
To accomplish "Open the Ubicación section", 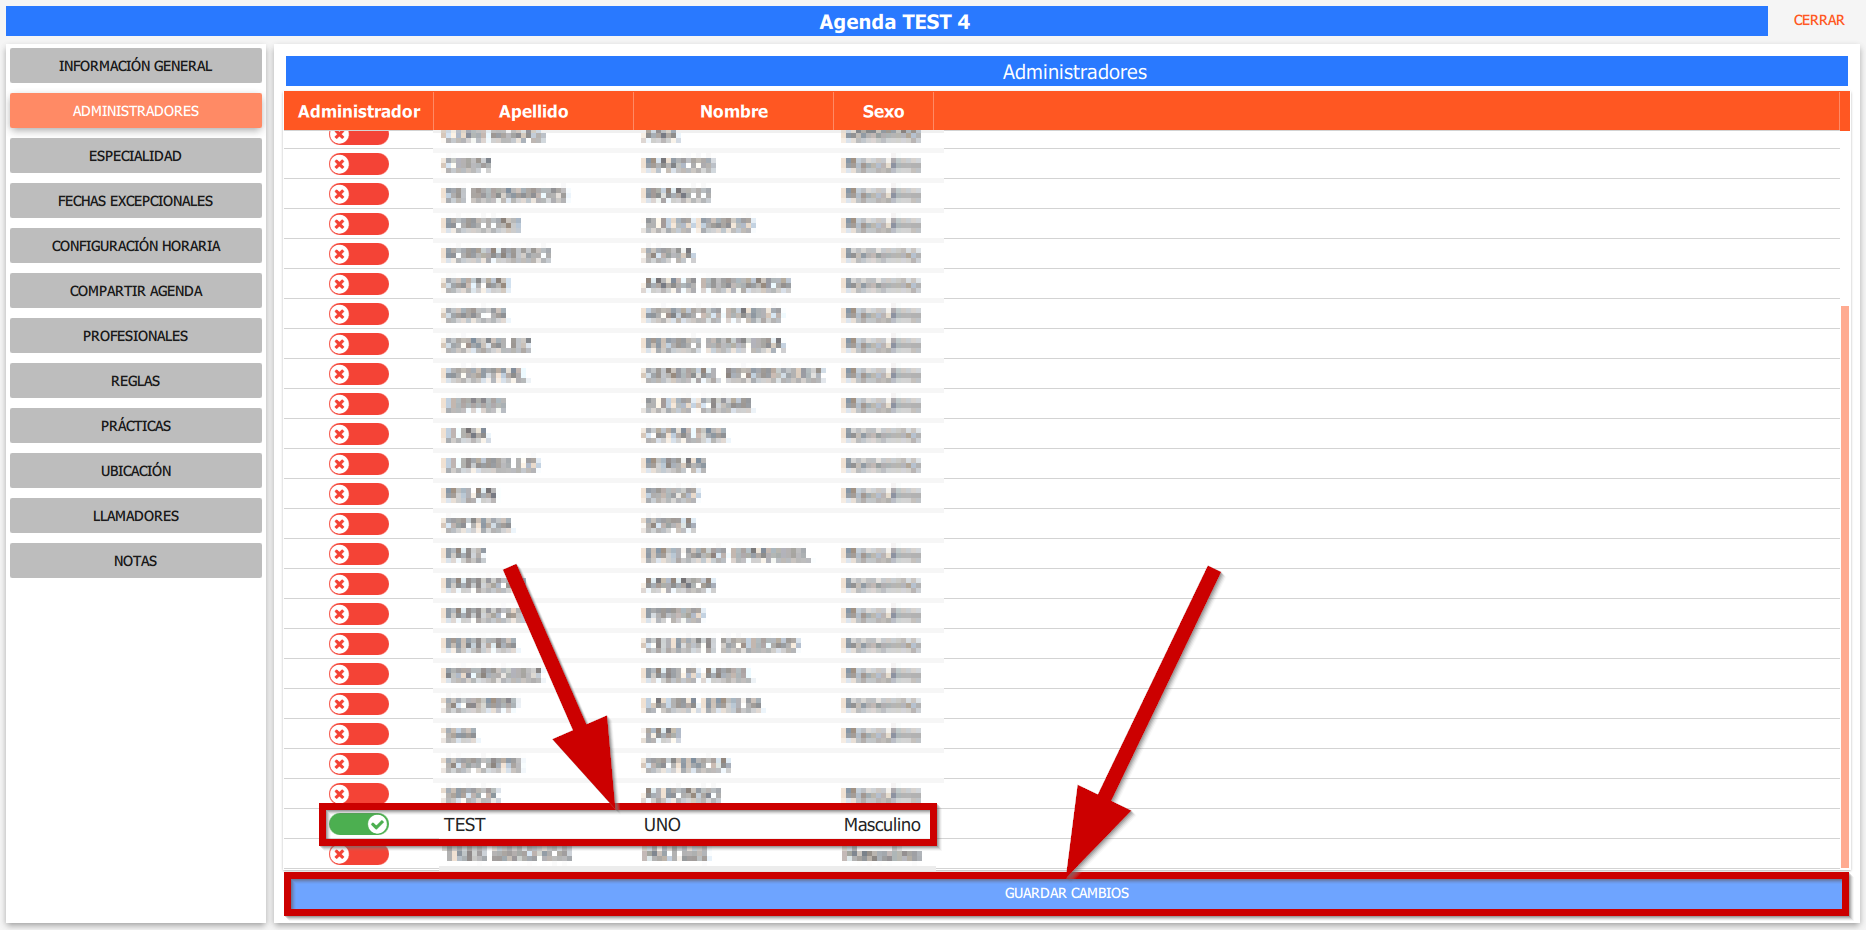I will coord(135,471).
